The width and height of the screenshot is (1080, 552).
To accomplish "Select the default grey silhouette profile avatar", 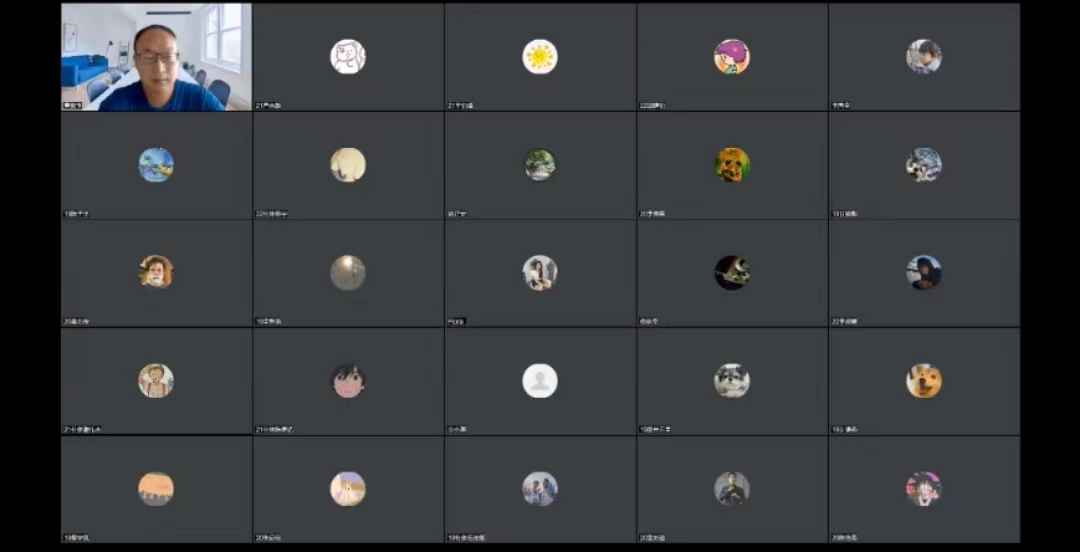I will pos(540,380).
